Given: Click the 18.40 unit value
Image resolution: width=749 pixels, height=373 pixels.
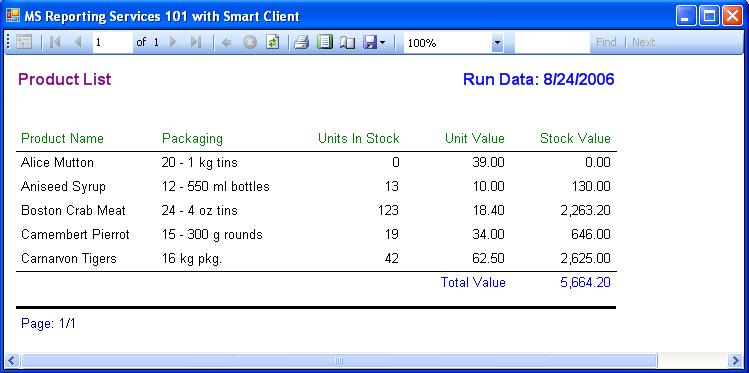Looking at the screenshot, I should click(488, 211).
